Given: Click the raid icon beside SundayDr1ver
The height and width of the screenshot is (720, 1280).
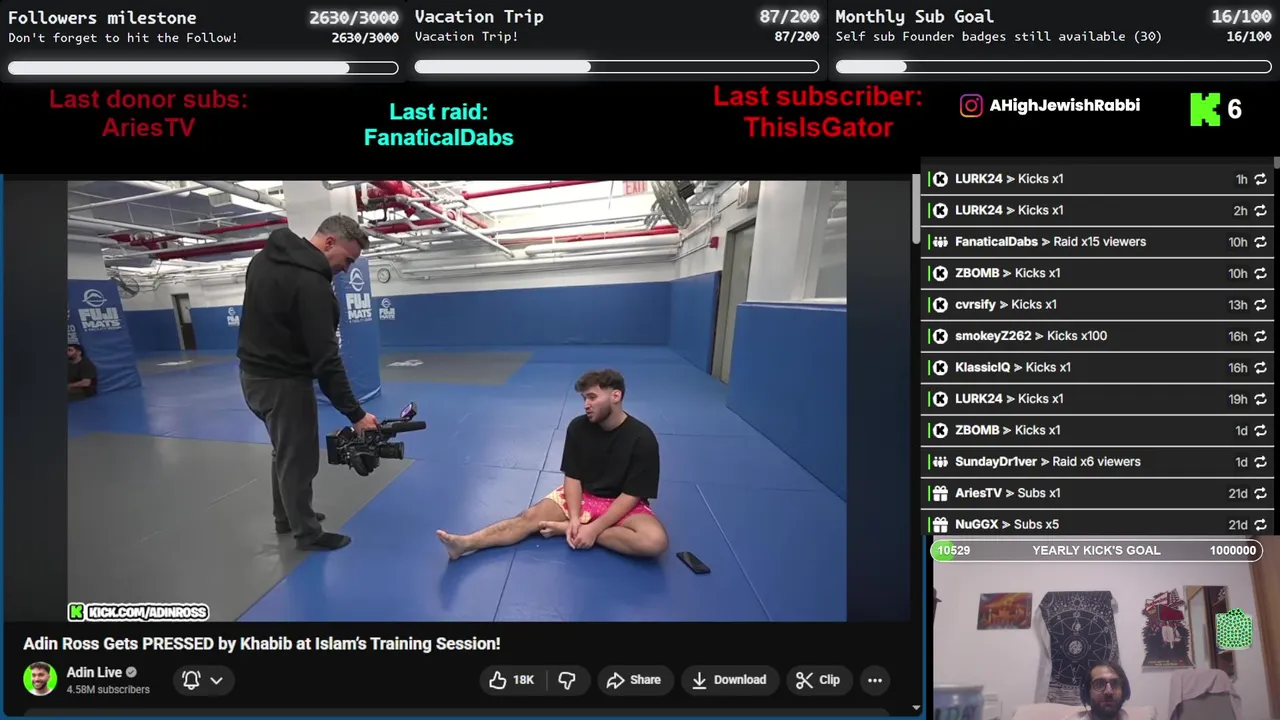Looking at the screenshot, I should pos(940,462).
